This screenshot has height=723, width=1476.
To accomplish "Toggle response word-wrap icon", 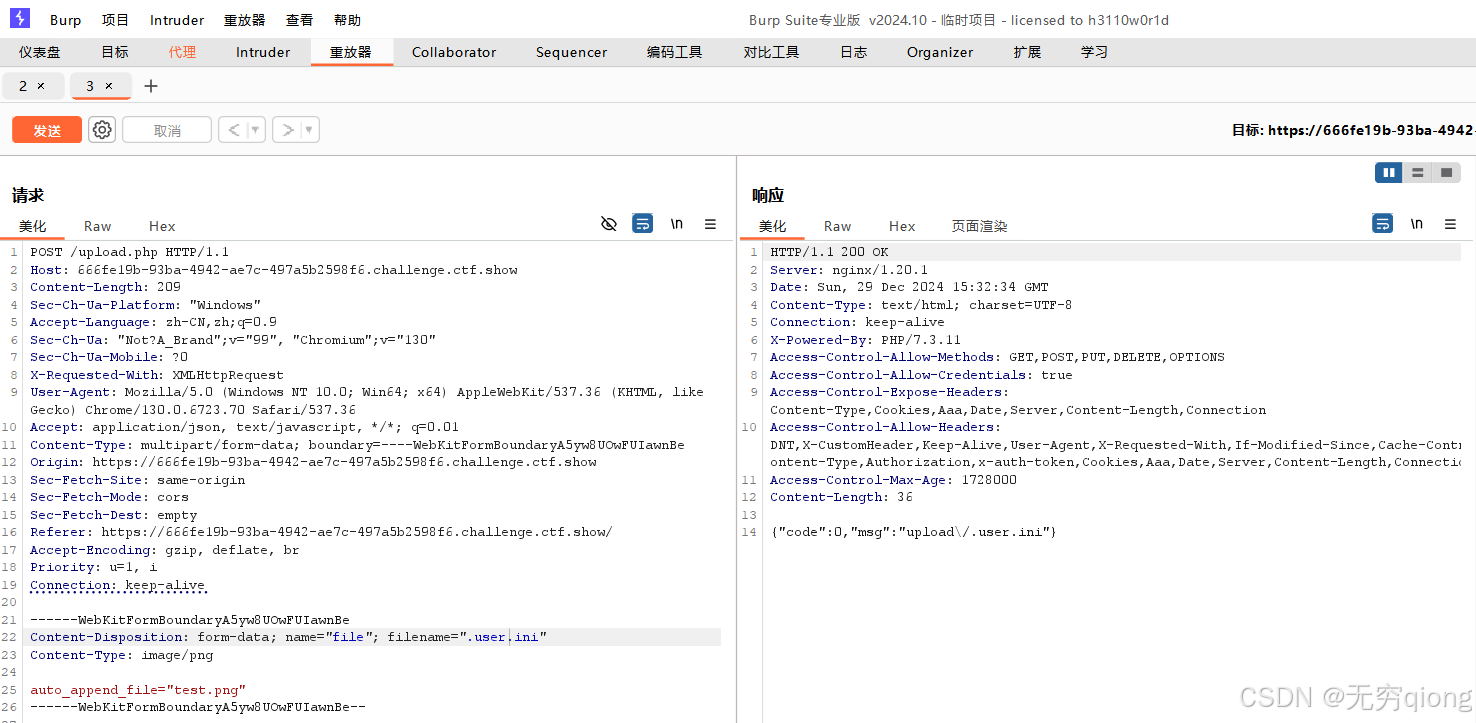I will point(1383,224).
